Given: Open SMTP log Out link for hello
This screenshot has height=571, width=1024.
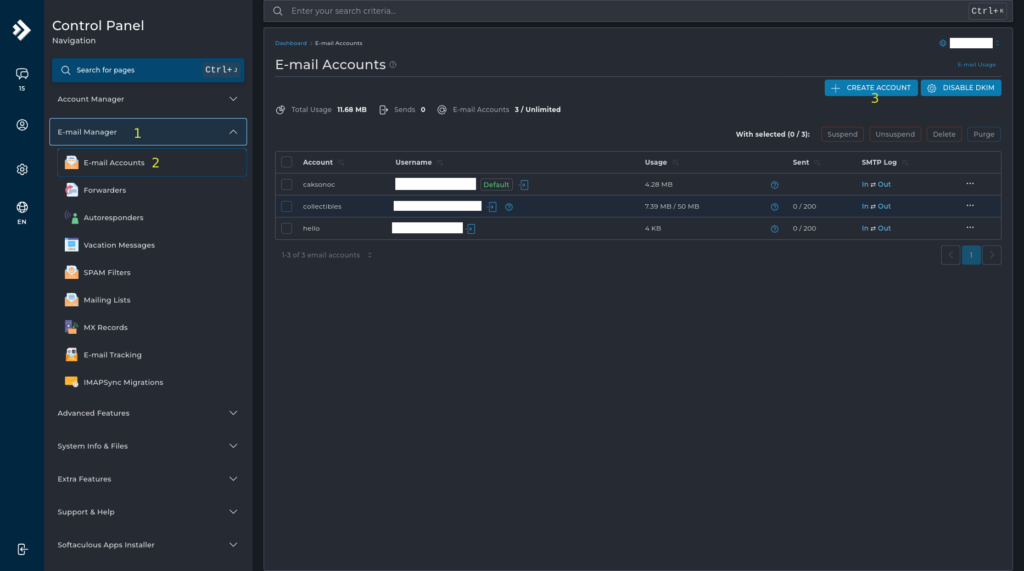Looking at the screenshot, I should point(884,229).
